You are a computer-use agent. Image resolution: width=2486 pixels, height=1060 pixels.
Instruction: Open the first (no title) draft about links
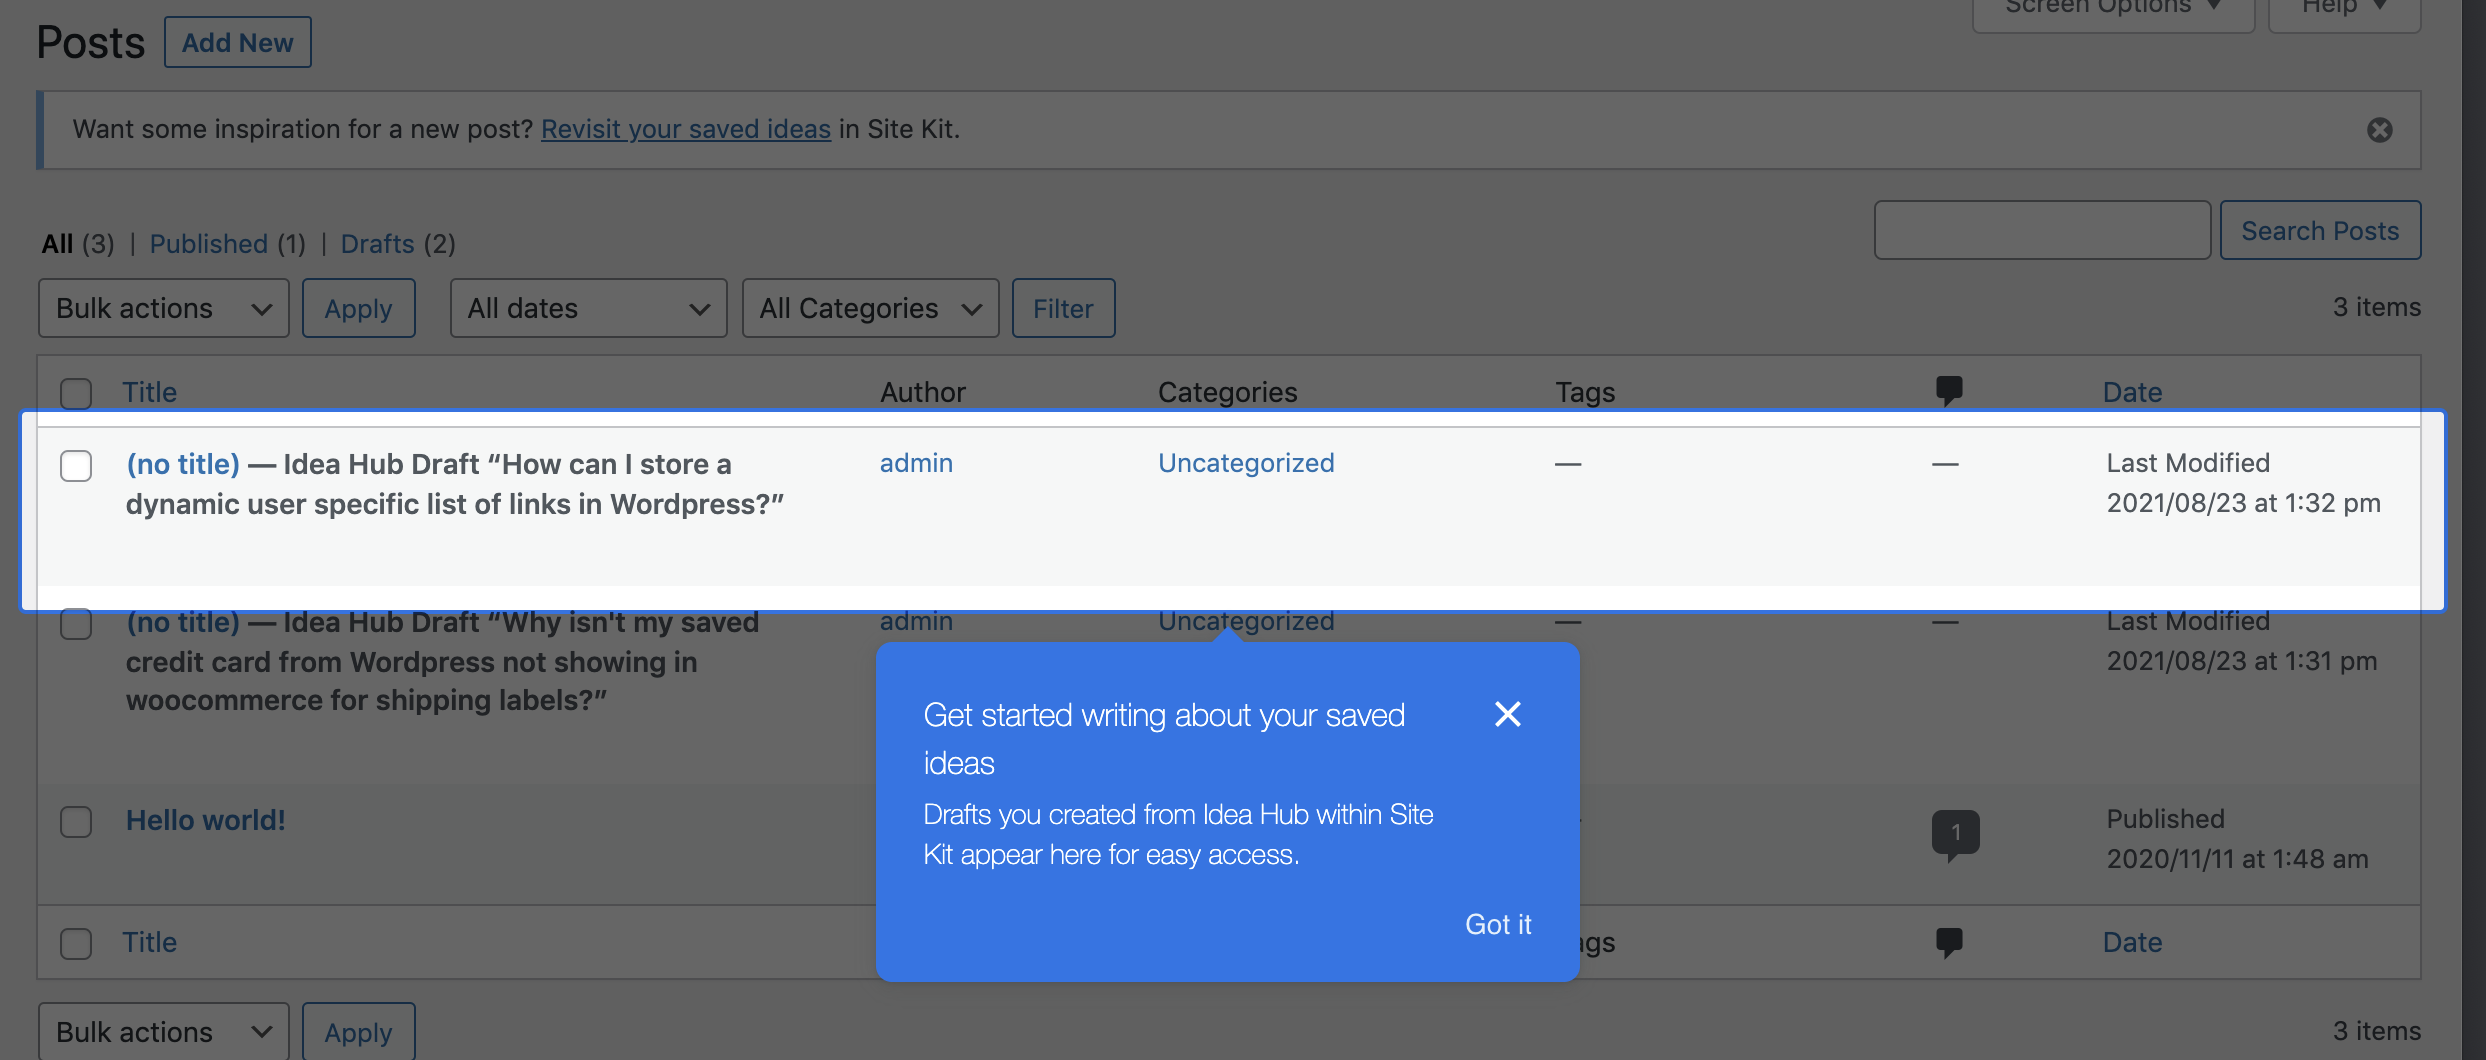pyautogui.click(x=183, y=464)
